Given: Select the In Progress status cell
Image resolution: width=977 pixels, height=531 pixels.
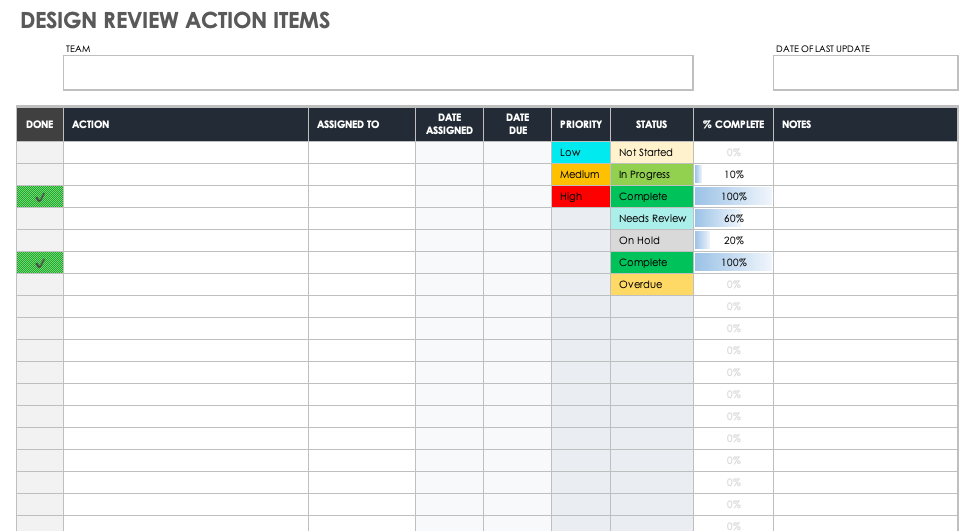Looking at the screenshot, I should click(x=651, y=175).
